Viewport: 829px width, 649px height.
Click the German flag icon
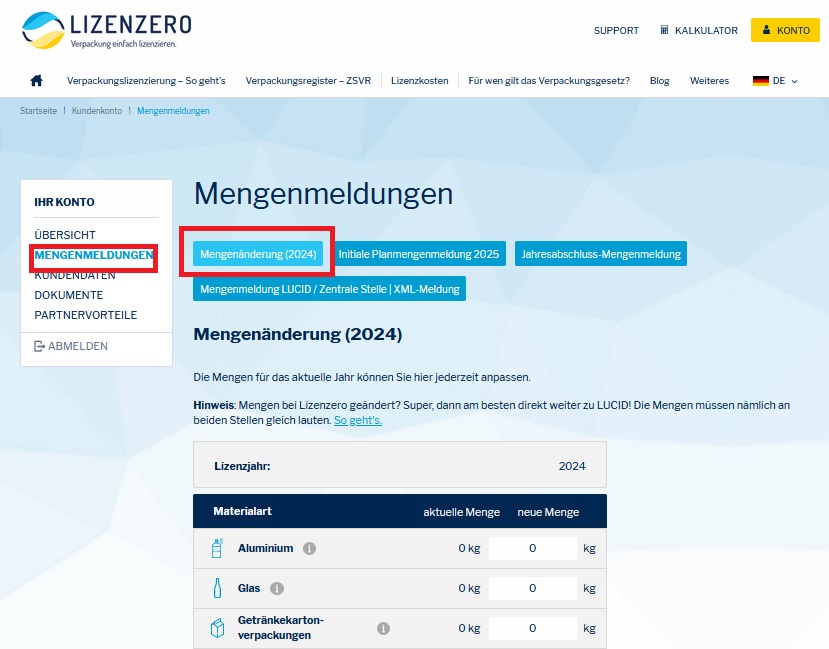click(x=760, y=81)
